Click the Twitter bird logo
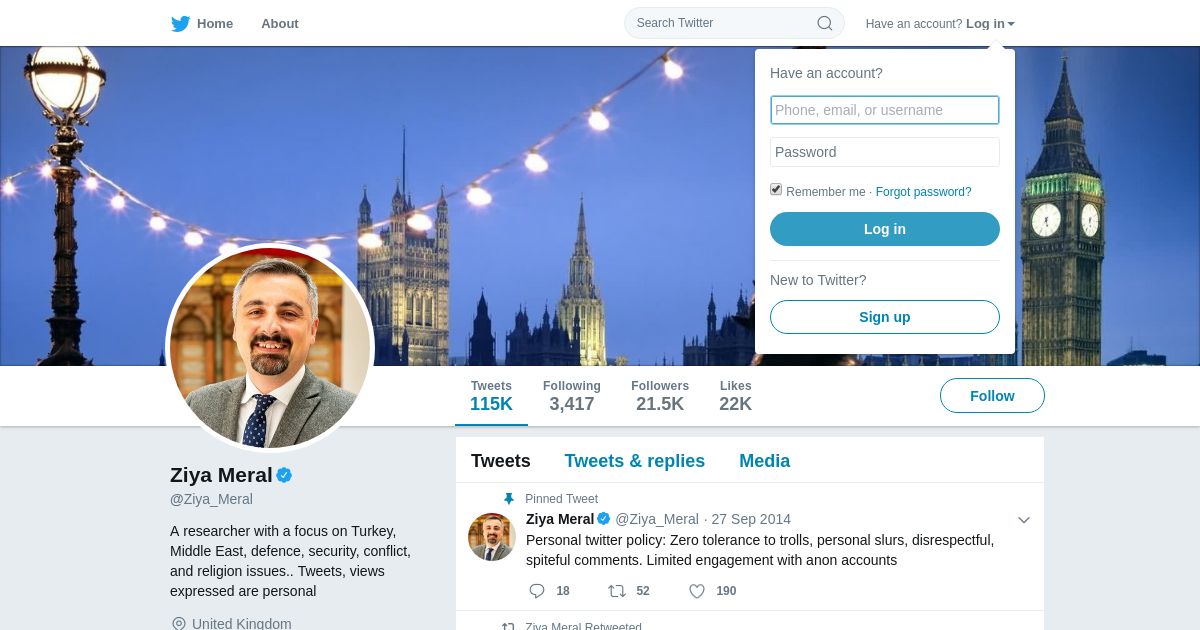 coord(180,24)
